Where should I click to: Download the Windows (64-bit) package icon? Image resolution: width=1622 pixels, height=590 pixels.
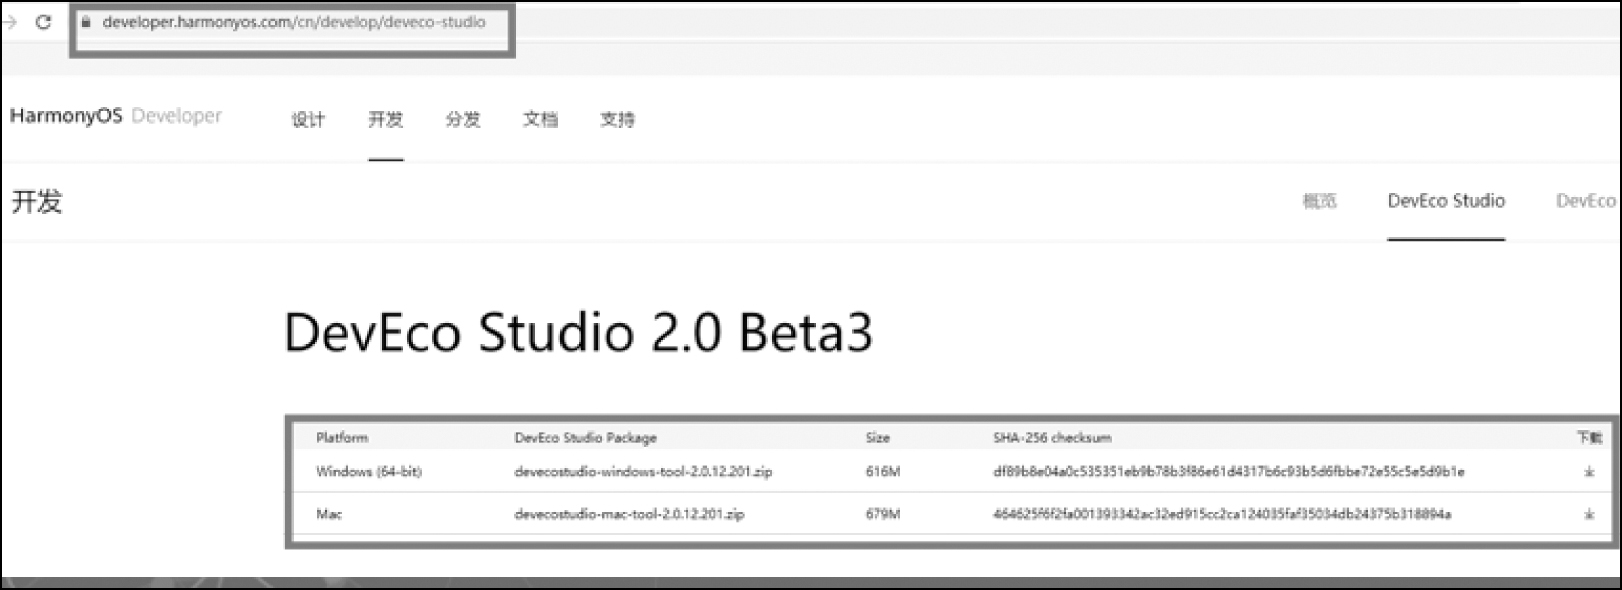[1589, 472]
